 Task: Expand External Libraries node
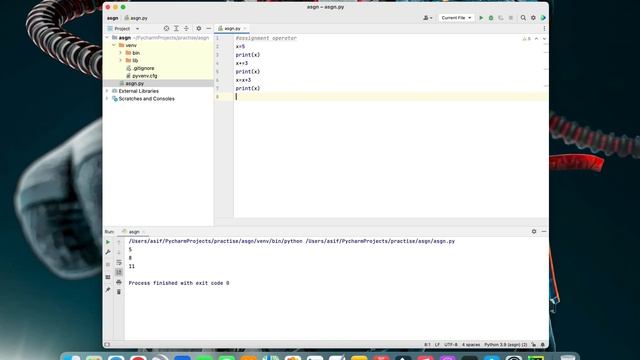coord(107,91)
